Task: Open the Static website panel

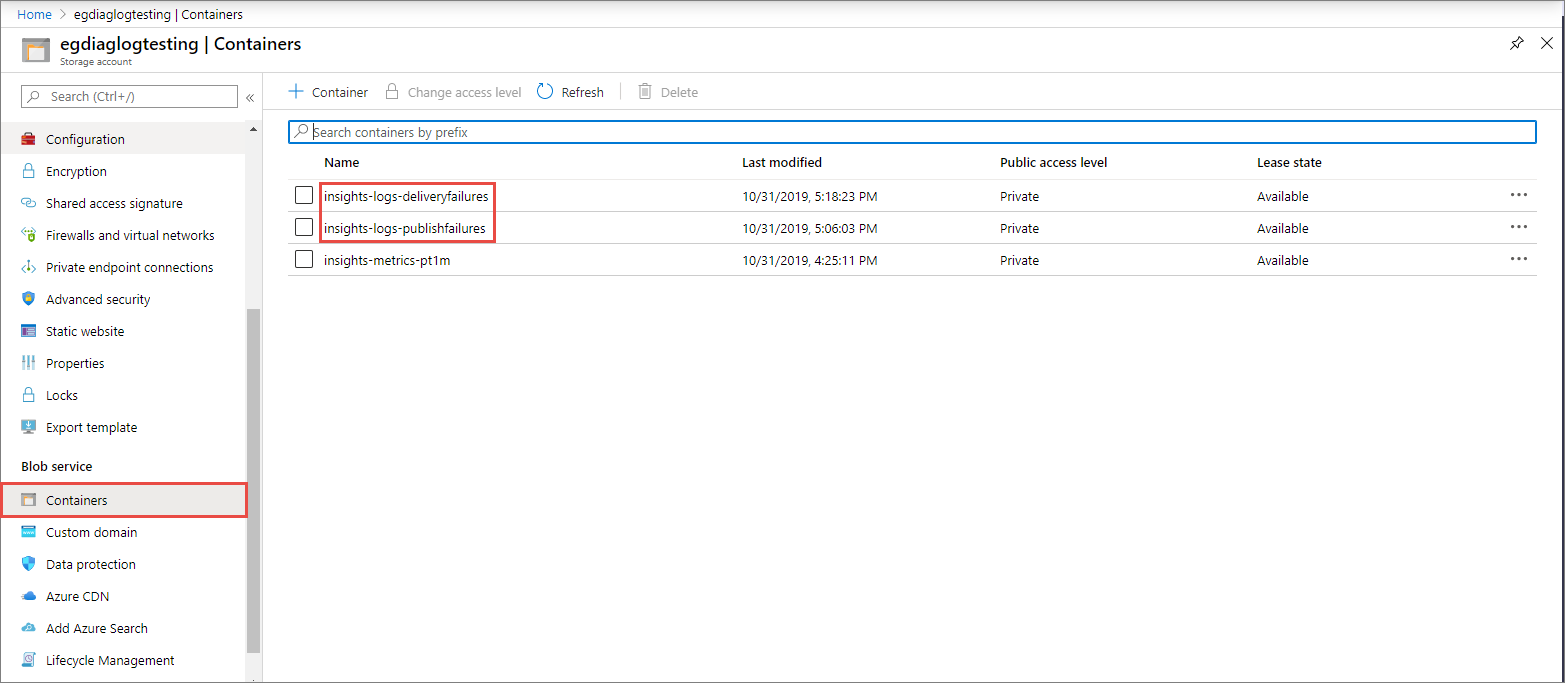Action: [85, 331]
